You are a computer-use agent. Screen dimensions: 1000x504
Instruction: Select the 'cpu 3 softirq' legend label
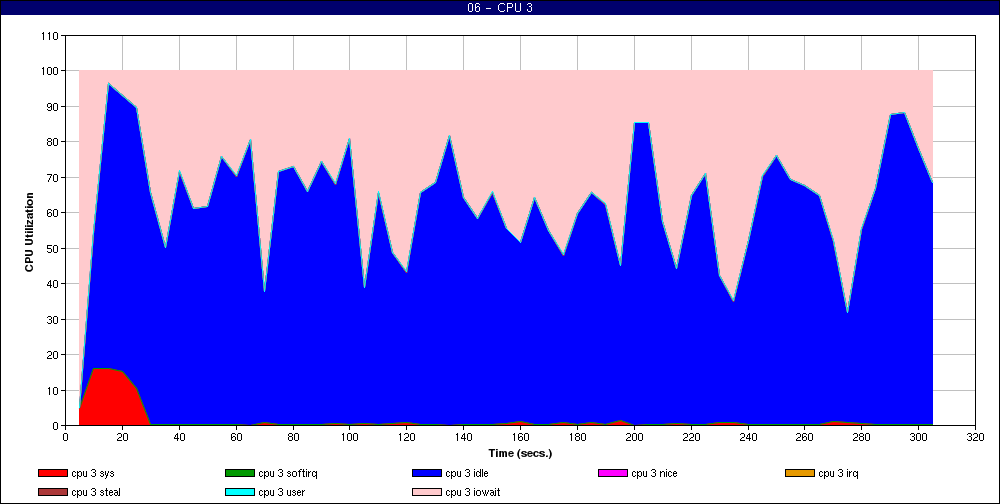click(x=288, y=474)
